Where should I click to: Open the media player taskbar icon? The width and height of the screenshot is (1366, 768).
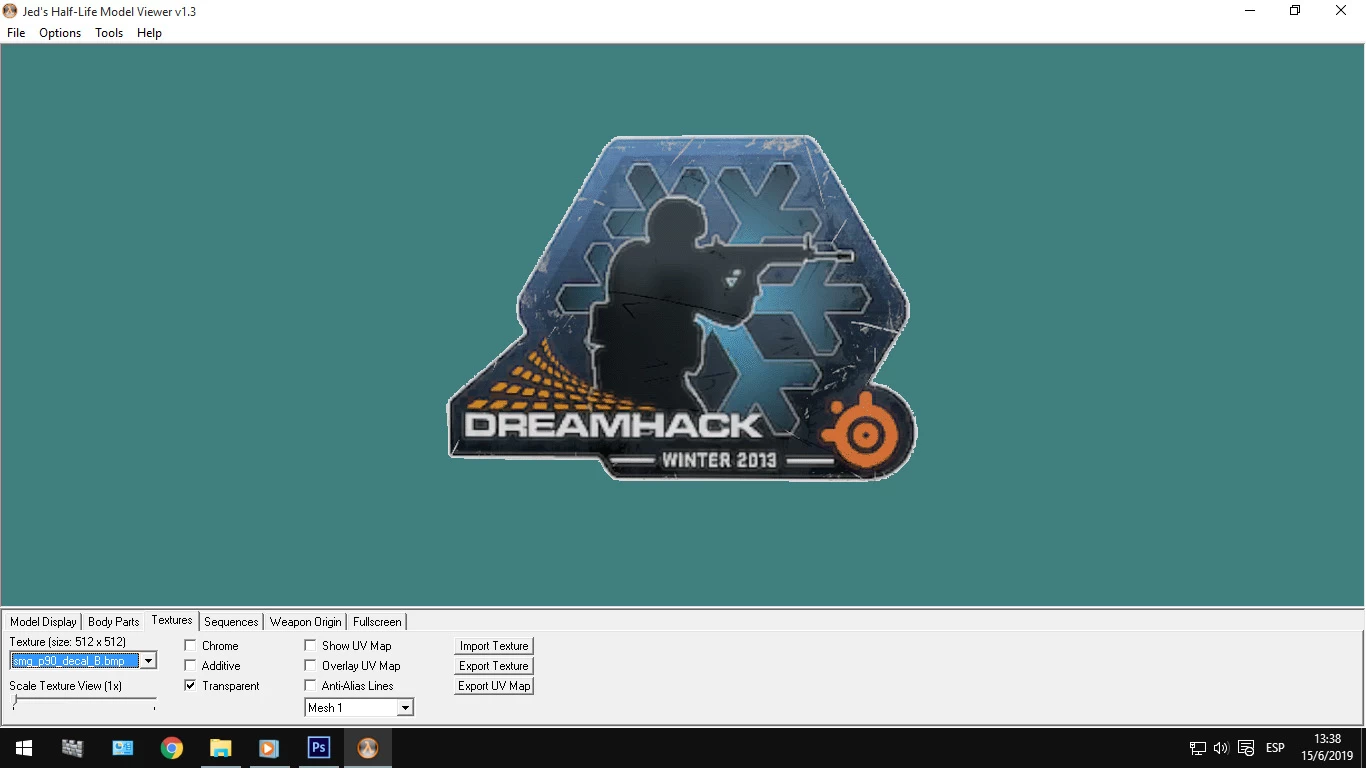[269, 748]
